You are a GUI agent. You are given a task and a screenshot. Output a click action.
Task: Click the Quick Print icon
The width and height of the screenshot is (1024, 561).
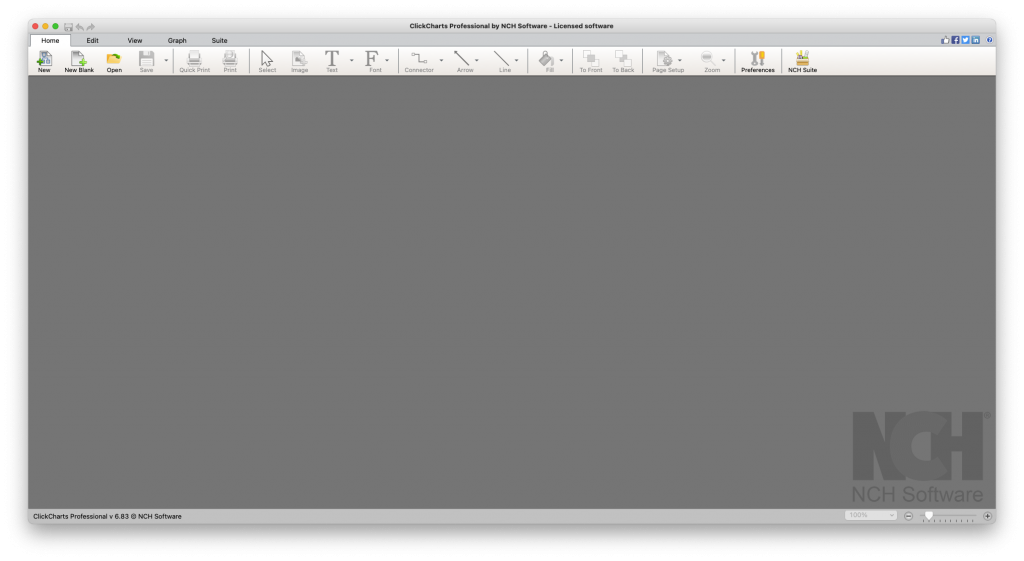195,61
